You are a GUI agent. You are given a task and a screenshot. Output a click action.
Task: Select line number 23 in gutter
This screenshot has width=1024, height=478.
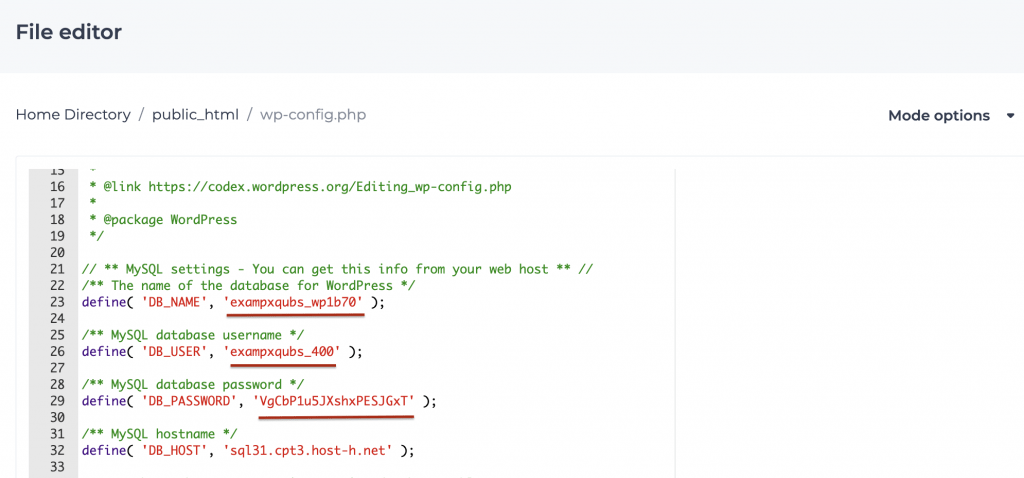57,302
